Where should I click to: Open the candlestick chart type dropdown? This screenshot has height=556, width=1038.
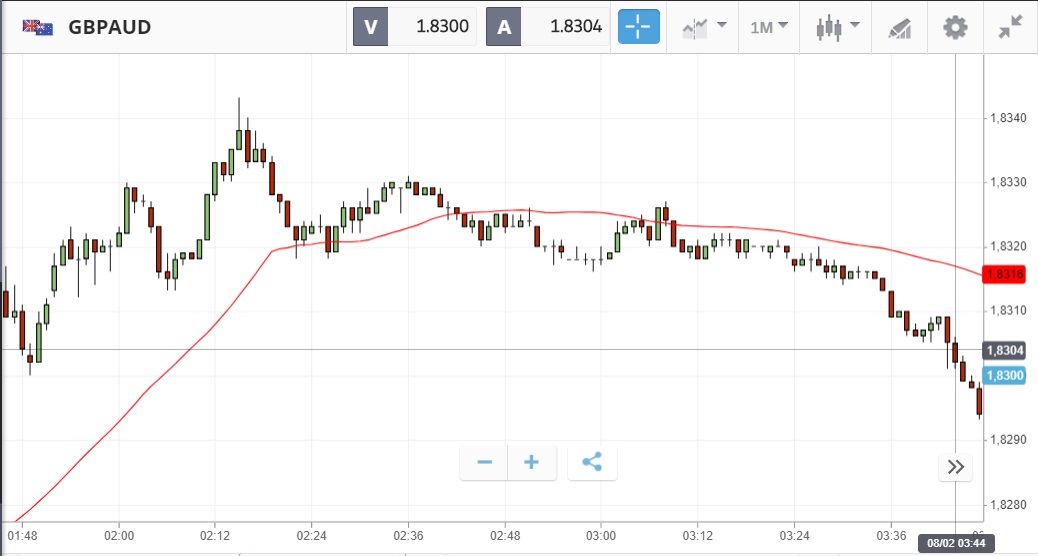coord(835,27)
